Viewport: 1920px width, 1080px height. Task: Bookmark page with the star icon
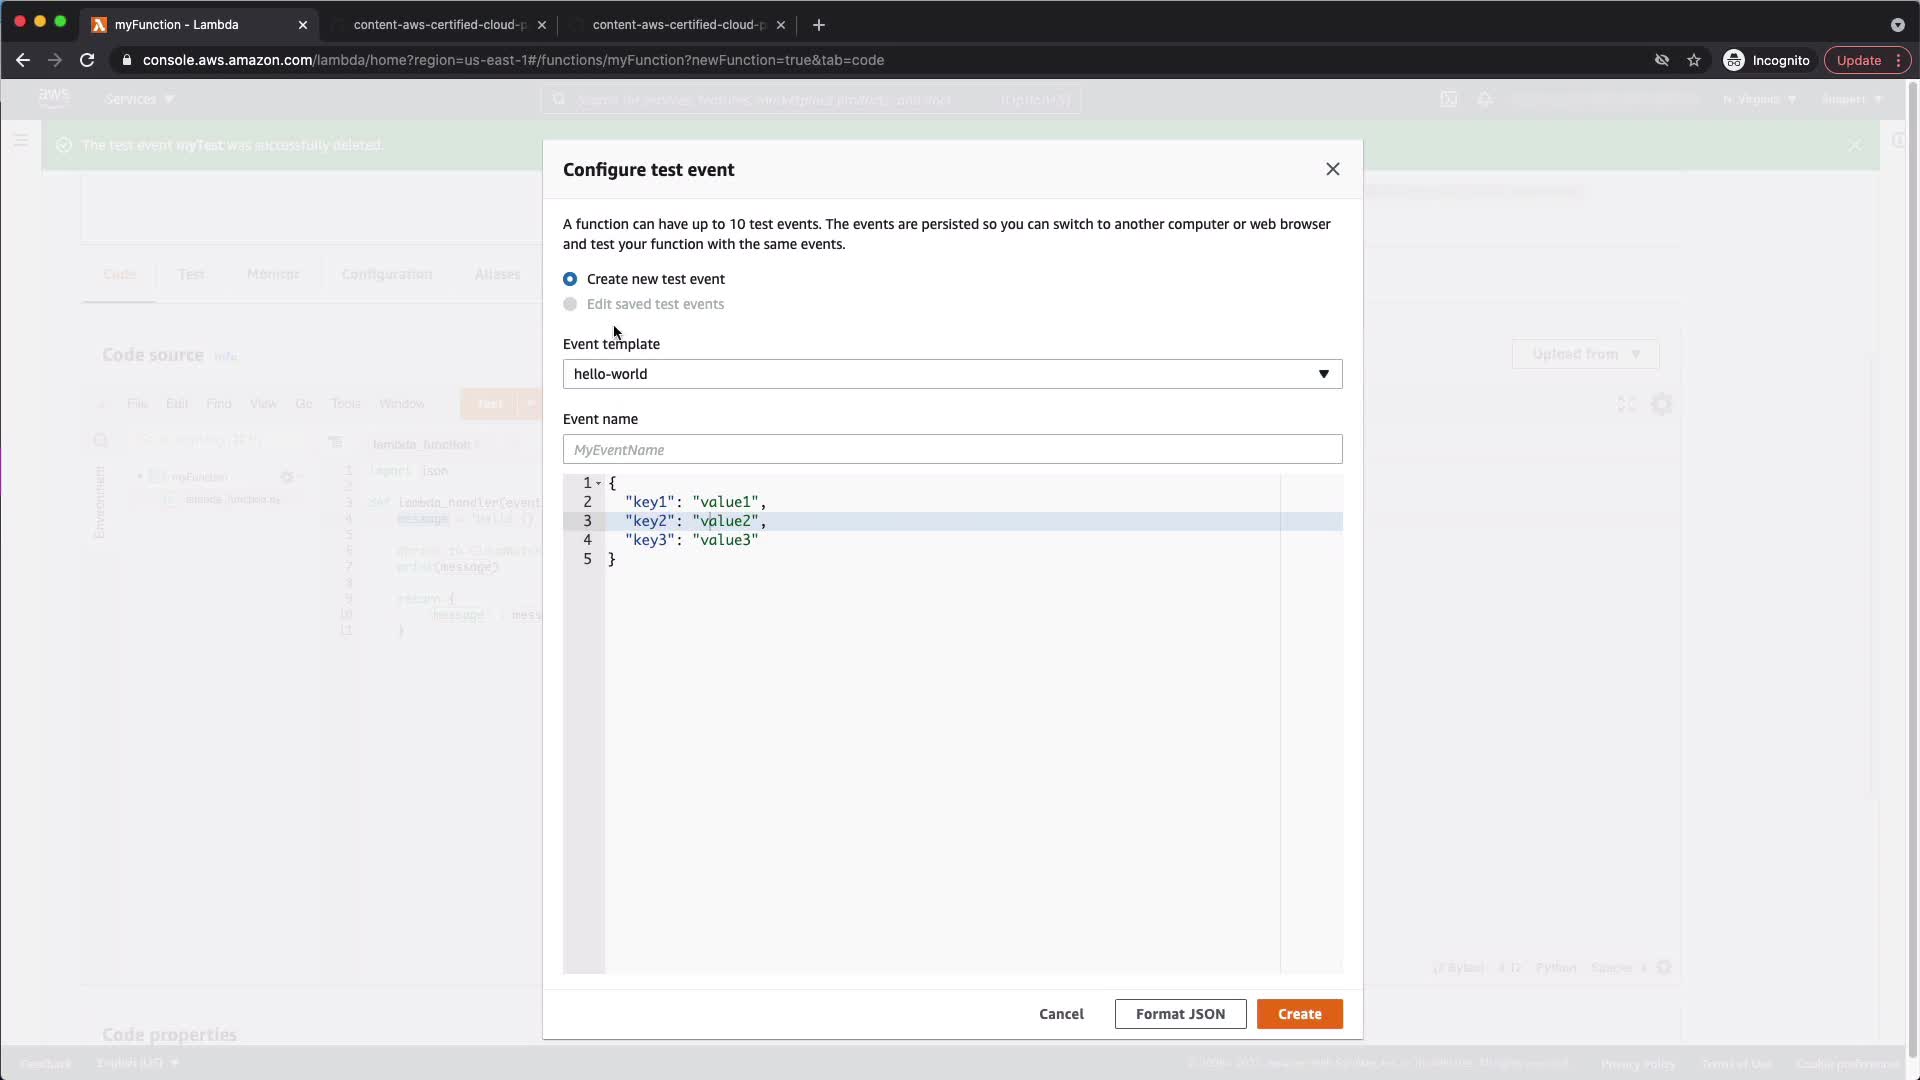1694,60
